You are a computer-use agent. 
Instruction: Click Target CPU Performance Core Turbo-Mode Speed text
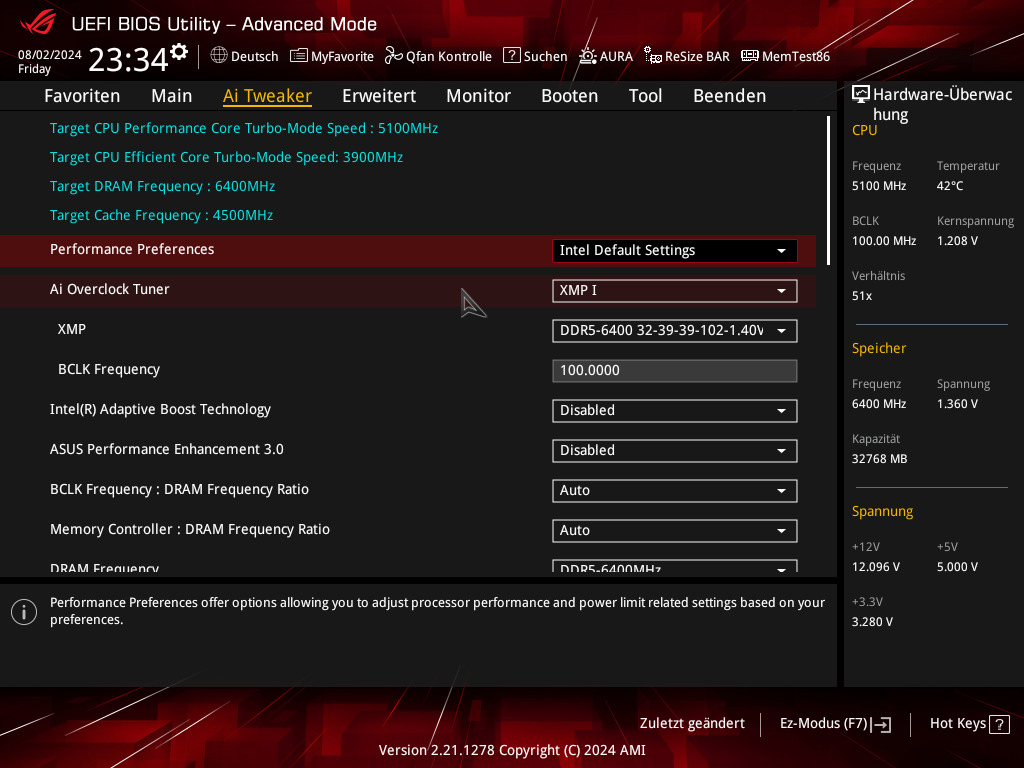pyautogui.click(x=244, y=129)
